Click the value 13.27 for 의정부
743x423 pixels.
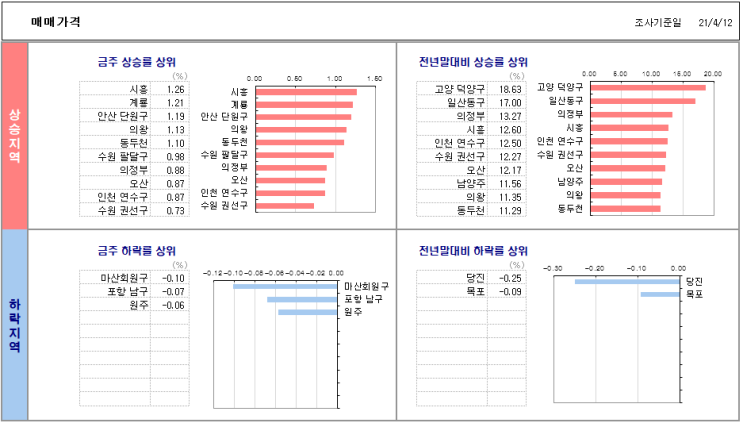point(510,117)
